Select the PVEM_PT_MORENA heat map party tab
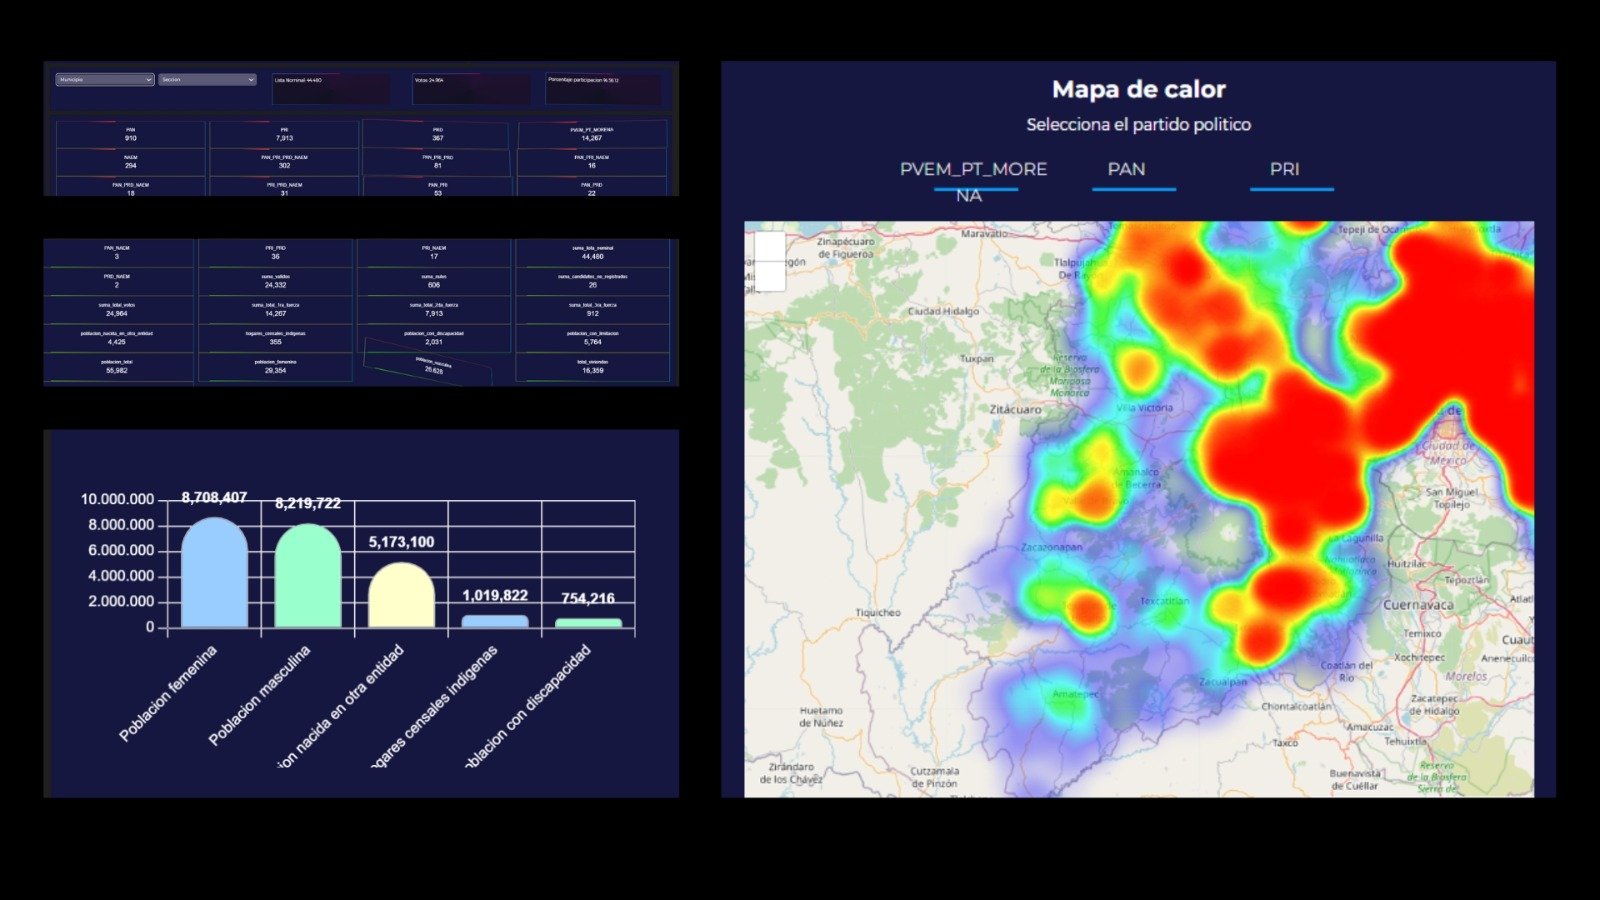This screenshot has width=1600, height=900. 973,171
